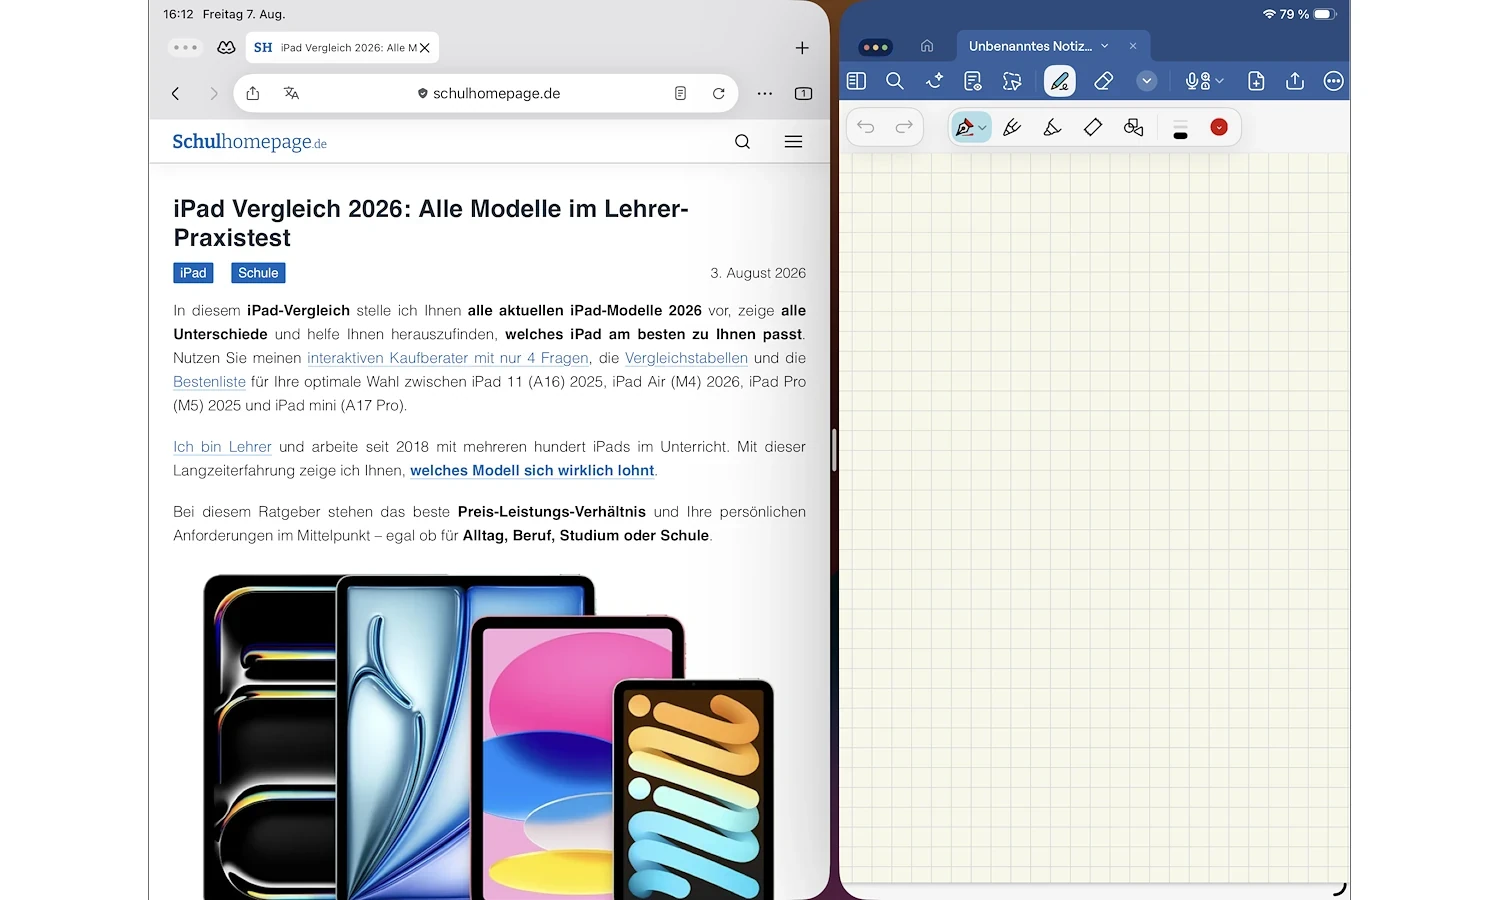Expand more tools with round chevron button
The height and width of the screenshot is (900, 1500).
point(1147,81)
